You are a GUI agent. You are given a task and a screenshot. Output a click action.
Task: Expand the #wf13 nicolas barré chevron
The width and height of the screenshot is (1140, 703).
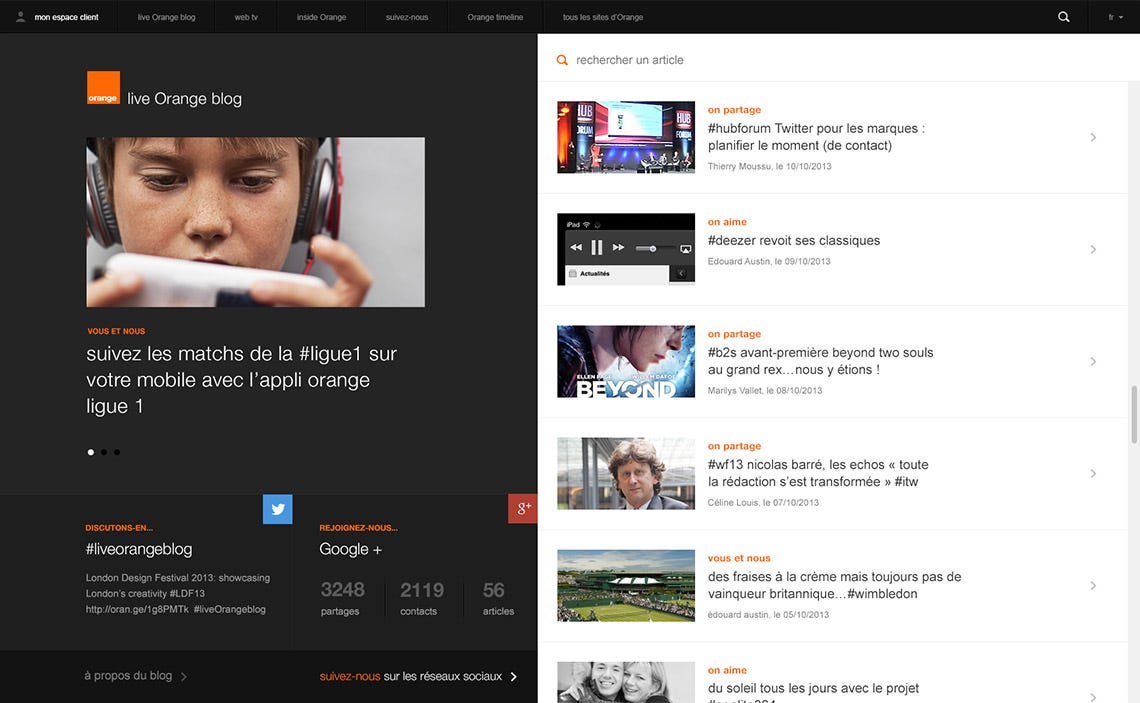click(1093, 473)
